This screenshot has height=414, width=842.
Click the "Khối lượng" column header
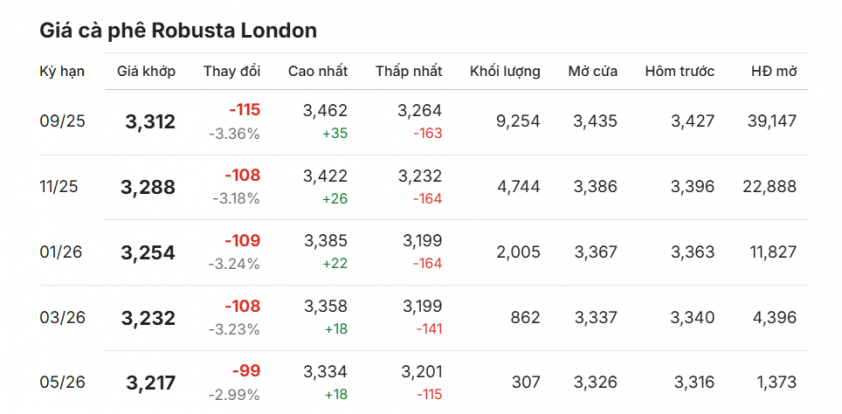point(505,72)
